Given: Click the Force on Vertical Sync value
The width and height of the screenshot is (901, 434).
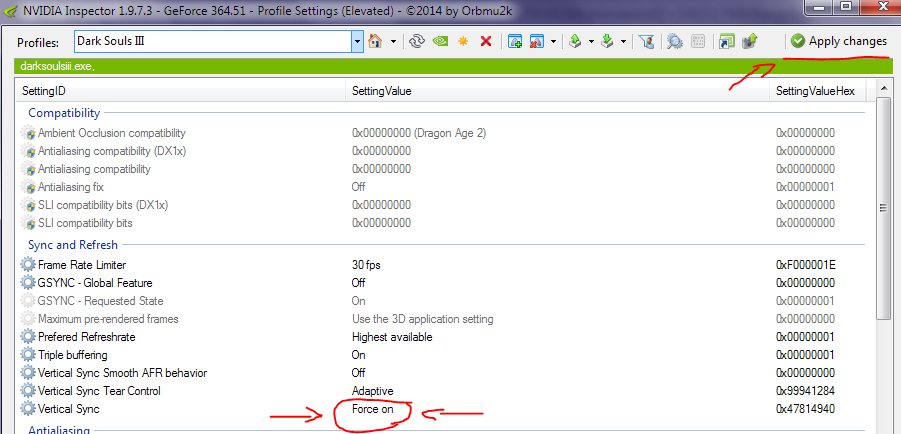Looking at the screenshot, I should pos(373,409).
